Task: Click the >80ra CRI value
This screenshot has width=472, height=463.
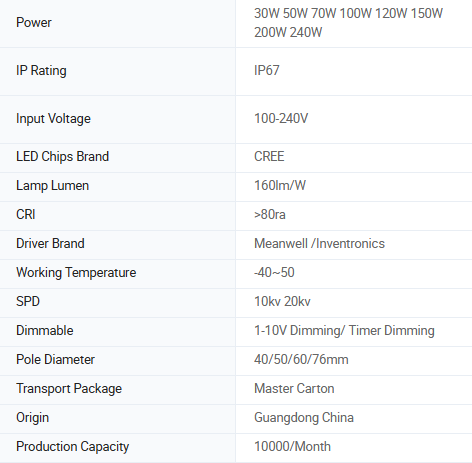Action: 270,214
